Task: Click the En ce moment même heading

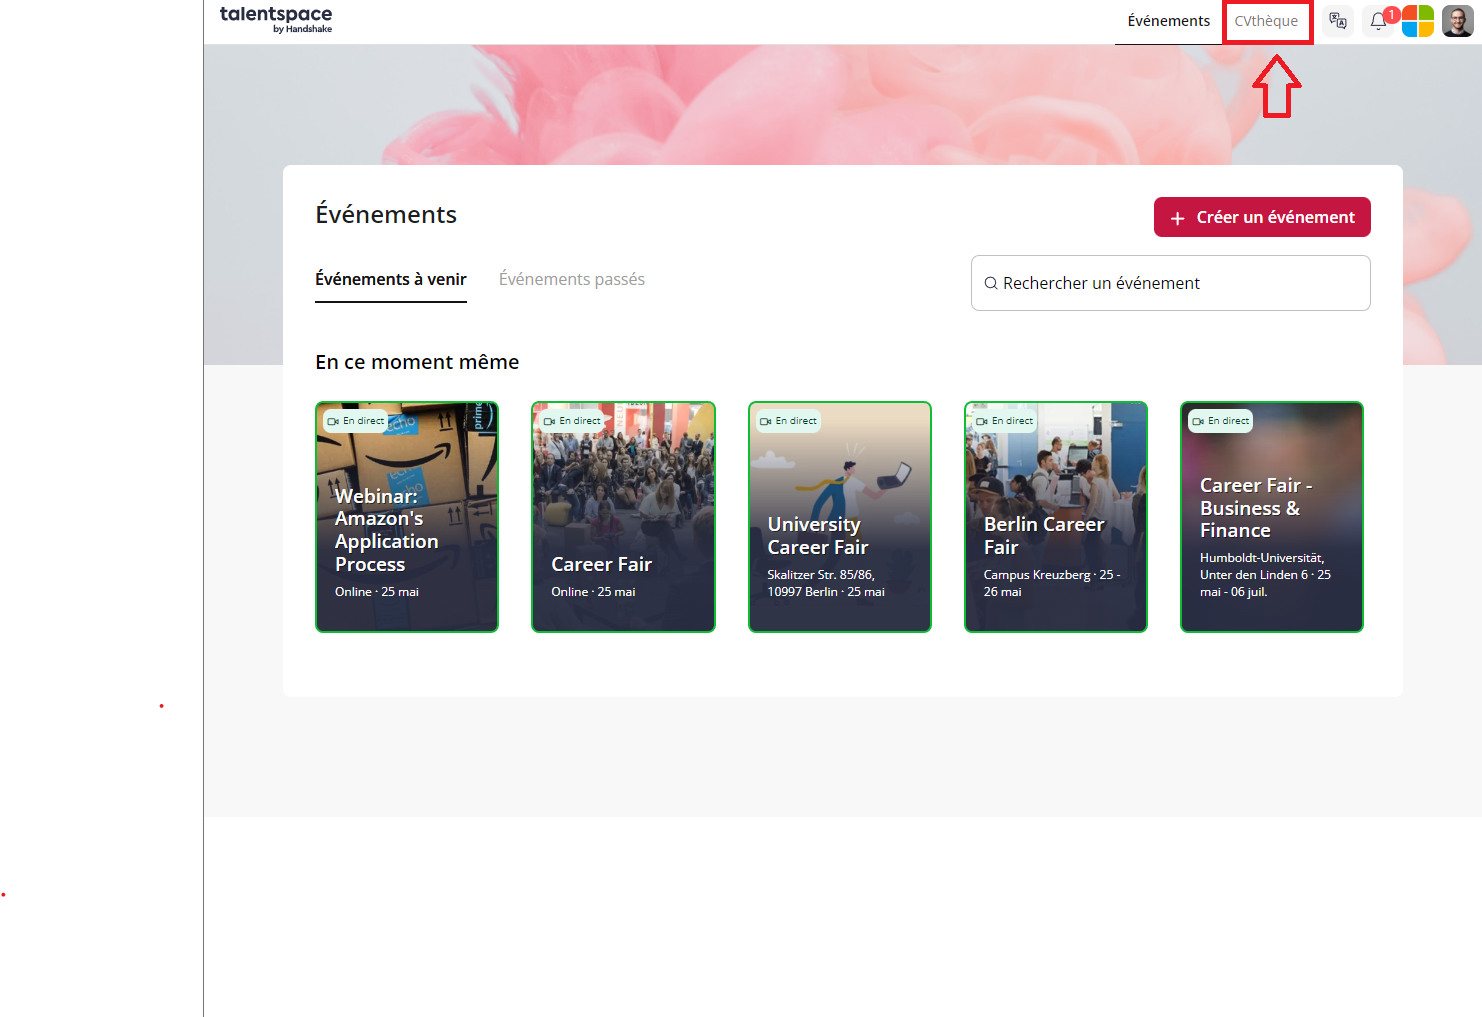Action: tap(417, 362)
